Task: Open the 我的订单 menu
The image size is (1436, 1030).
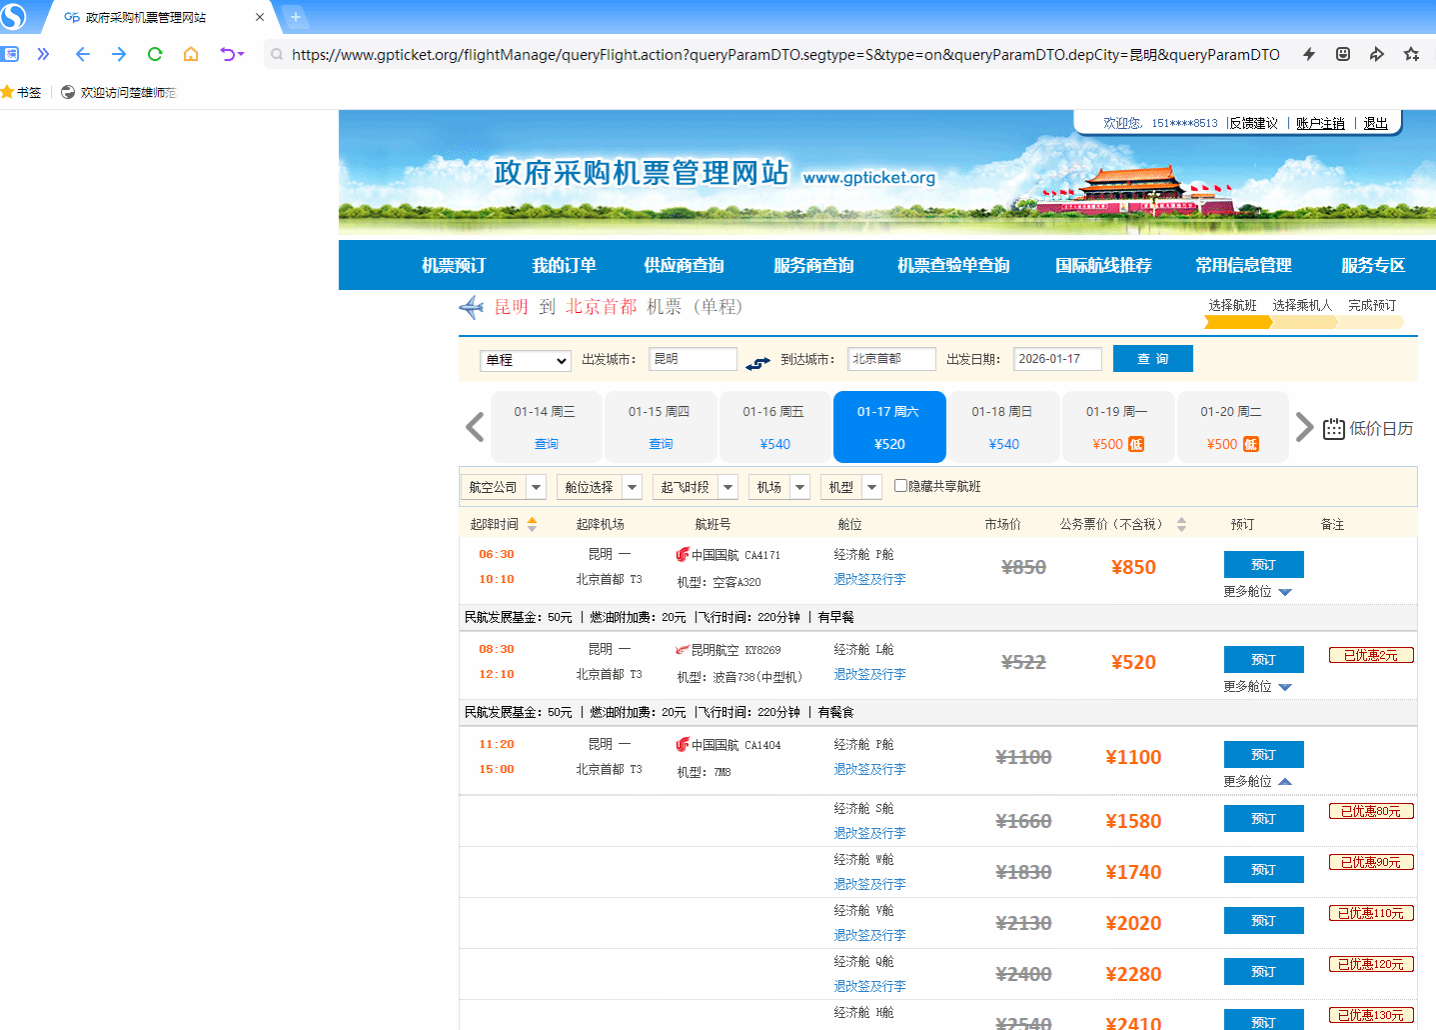Action: point(564,265)
